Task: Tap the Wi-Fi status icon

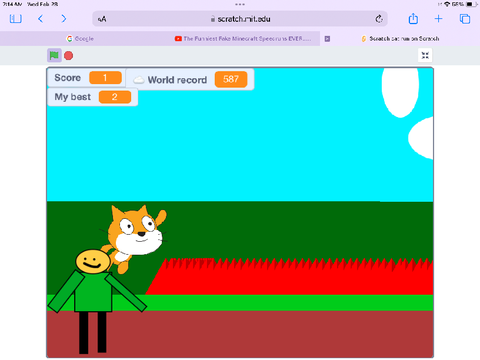Action: click(x=447, y=4)
